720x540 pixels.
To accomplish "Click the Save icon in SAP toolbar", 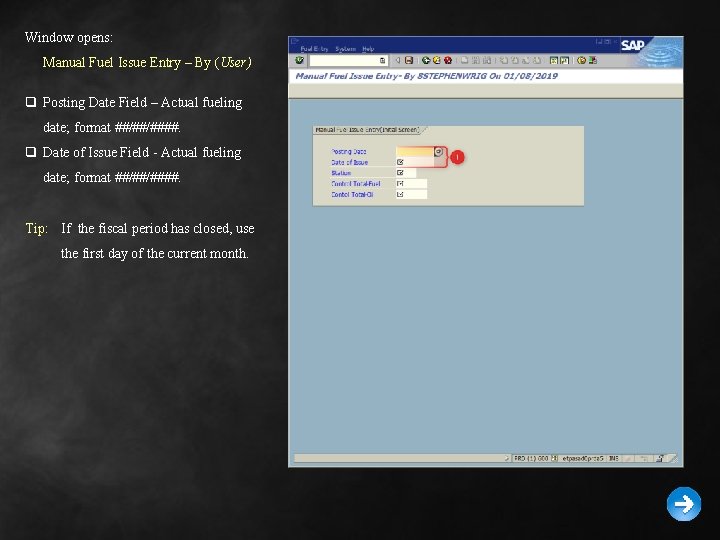I will point(409,60).
